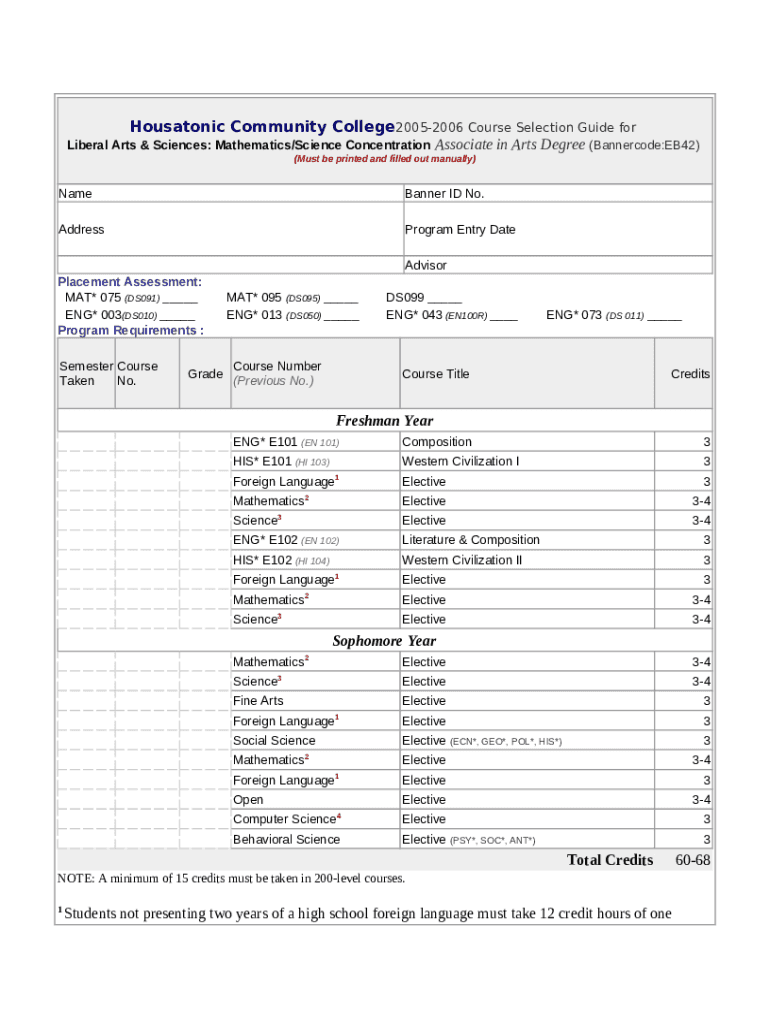
Task: Select Semester Taken cell for HIS* E101 row
Action: 86,462
